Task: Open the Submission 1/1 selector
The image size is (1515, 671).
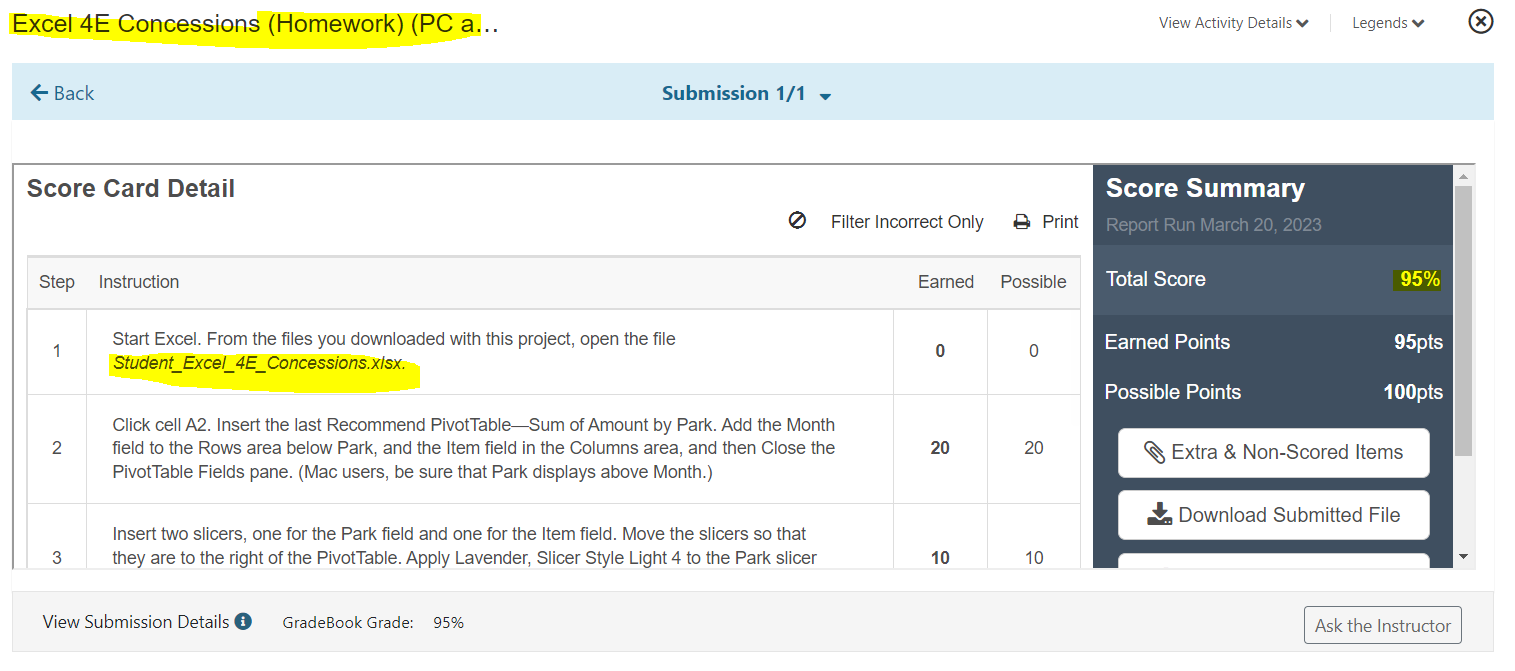Action: (x=747, y=94)
